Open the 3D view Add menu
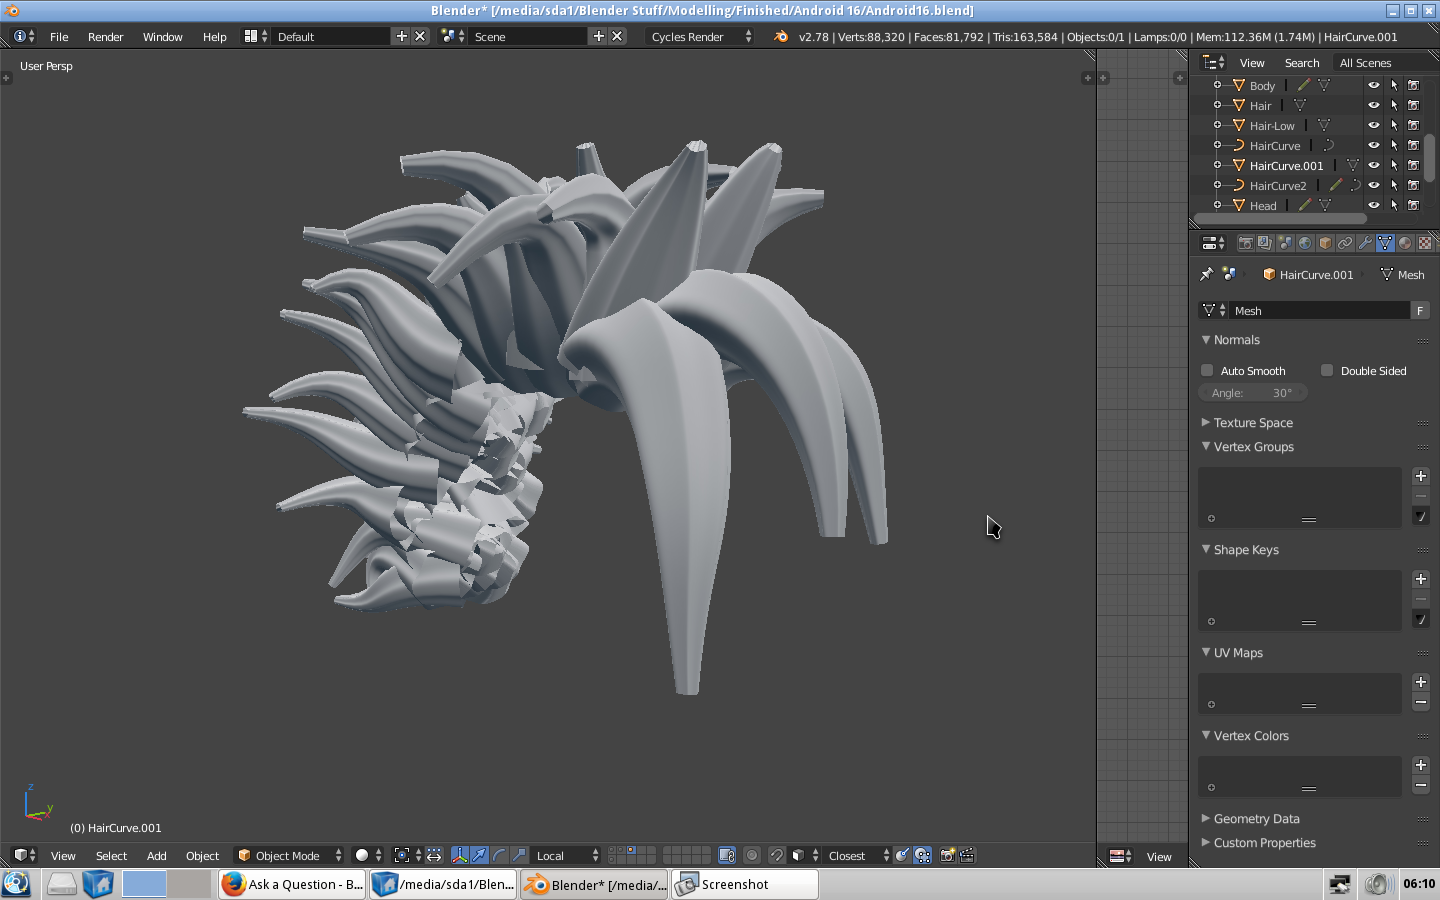Screen dimensions: 1440x900 click(157, 856)
